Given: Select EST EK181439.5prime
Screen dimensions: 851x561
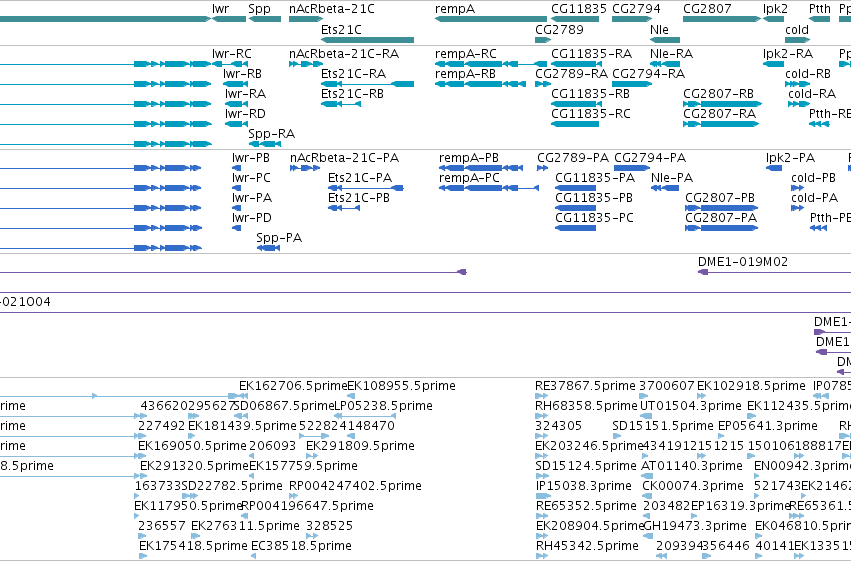Looking at the screenshot, I should [x=242, y=425].
